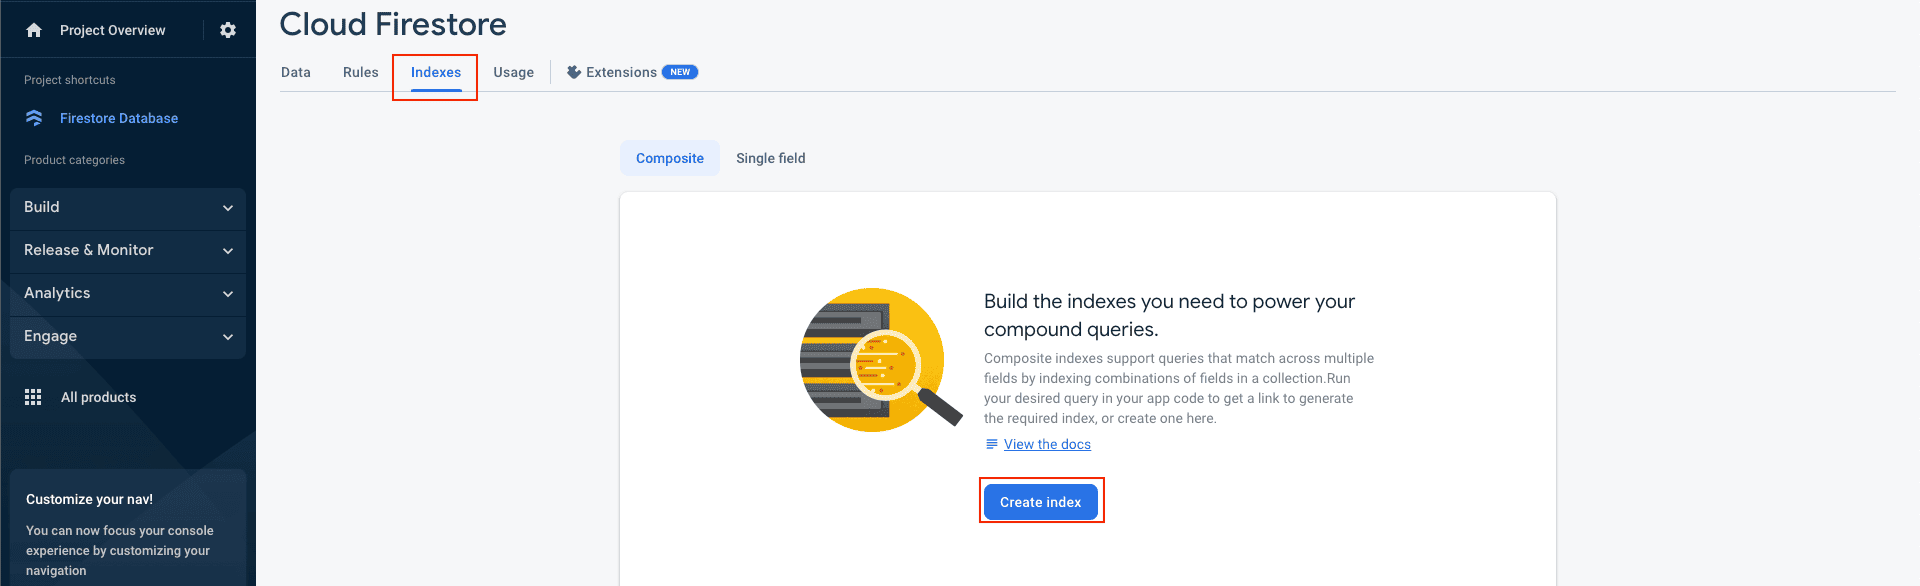Open project settings via the gear icon
This screenshot has height=586, width=1920.
[227, 29]
